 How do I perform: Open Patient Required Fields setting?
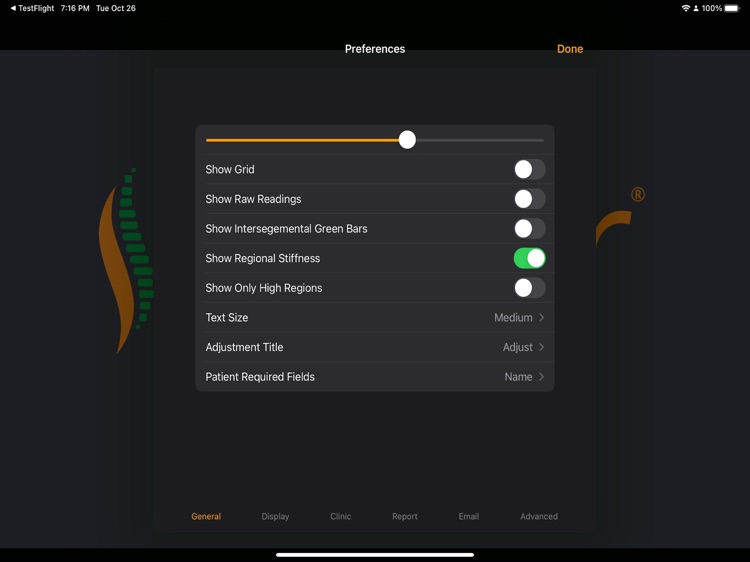pos(375,377)
